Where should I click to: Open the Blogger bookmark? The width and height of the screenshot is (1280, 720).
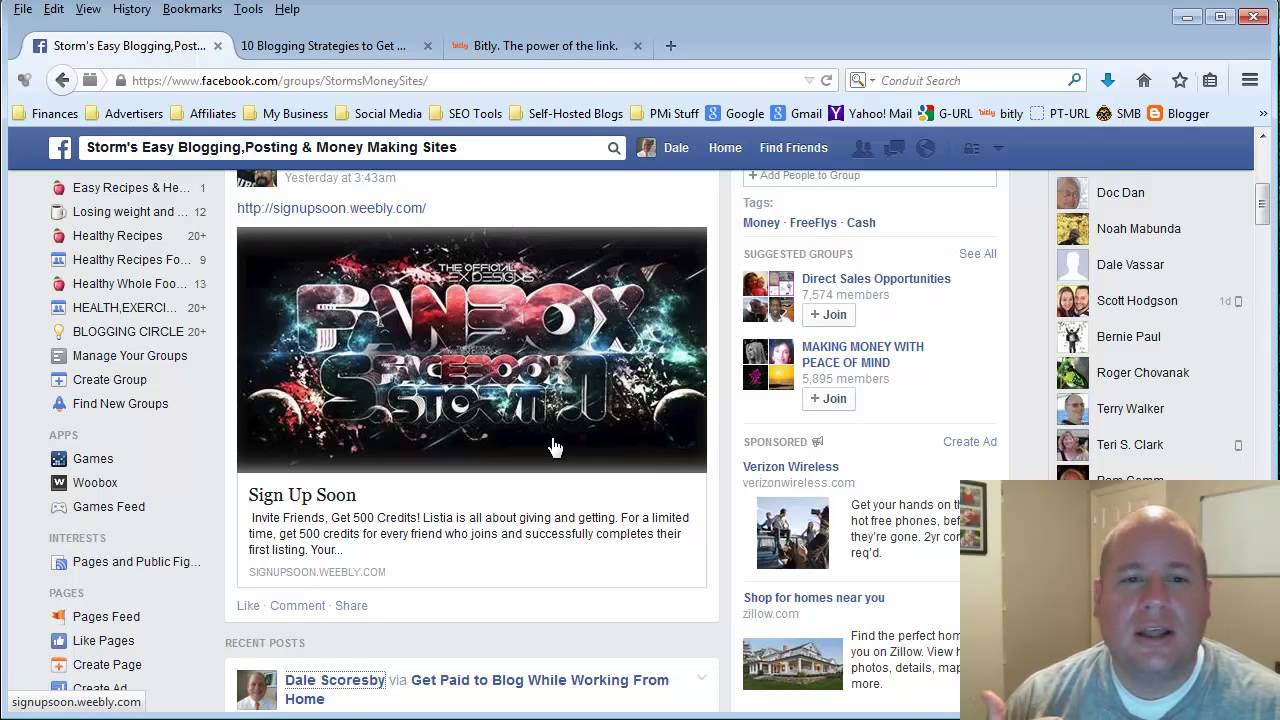1178,114
